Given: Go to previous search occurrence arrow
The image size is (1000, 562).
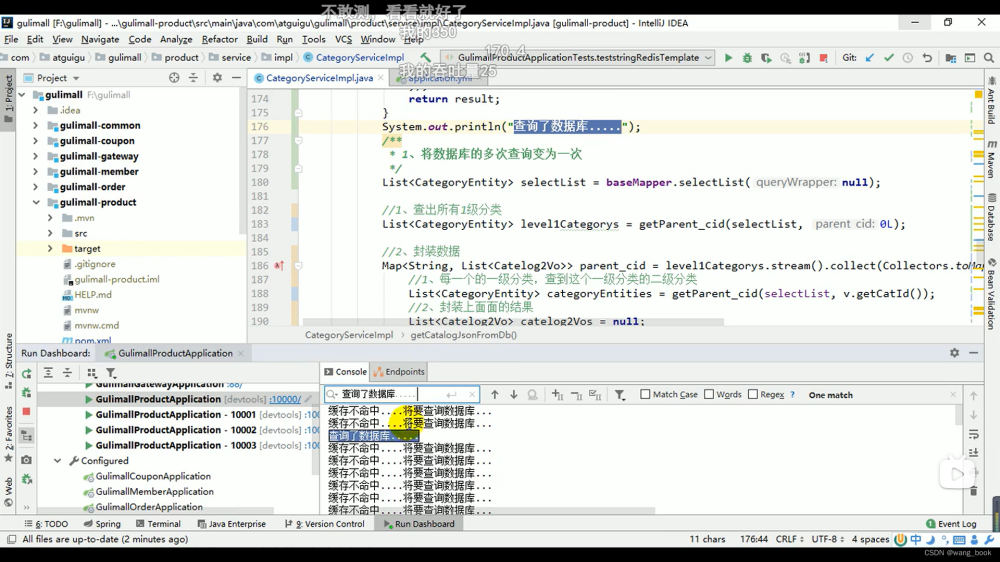Looking at the screenshot, I should 494,395.
